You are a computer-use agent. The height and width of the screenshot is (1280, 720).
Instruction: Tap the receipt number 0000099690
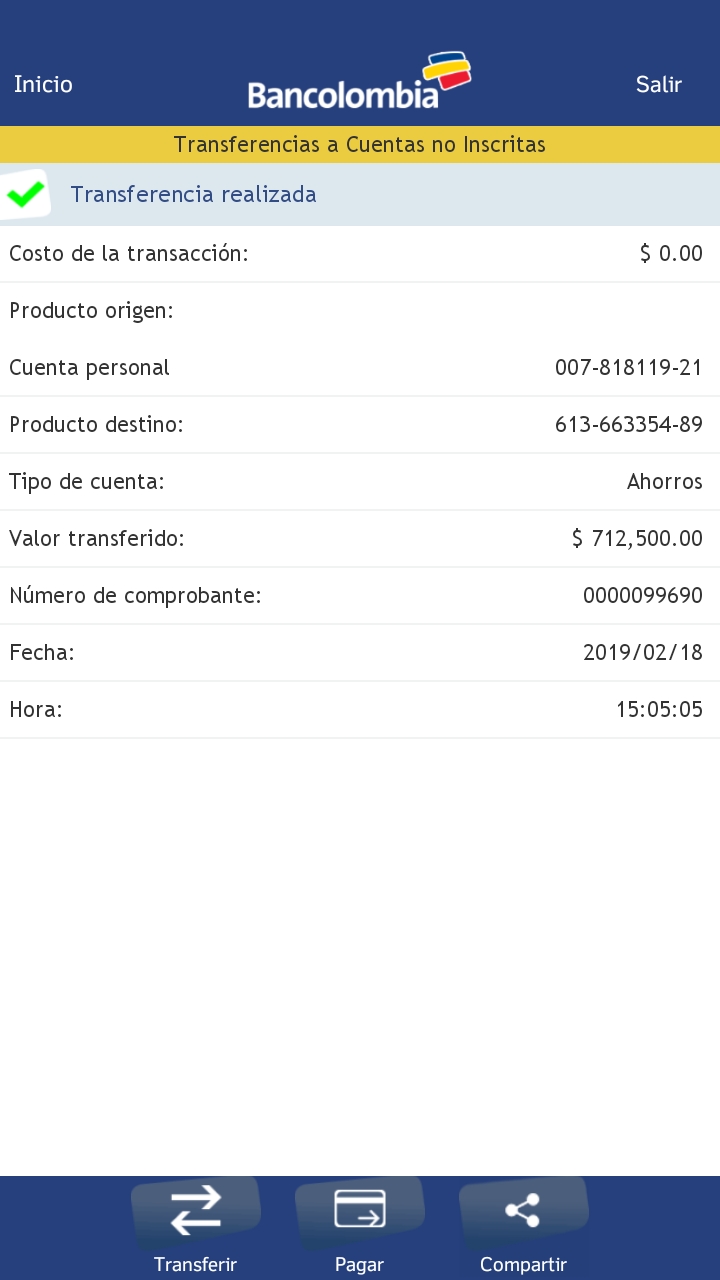(x=642, y=596)
